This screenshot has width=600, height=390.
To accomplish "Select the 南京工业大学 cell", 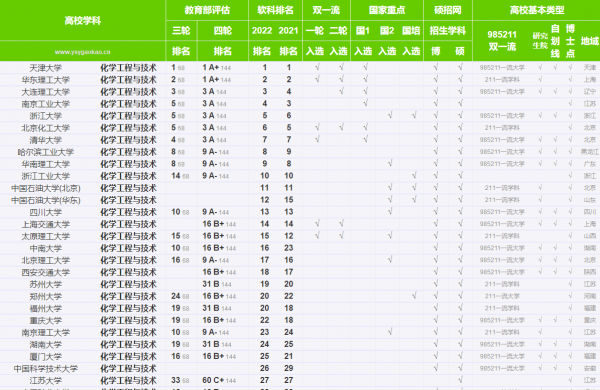I will [x=46, y=104].
